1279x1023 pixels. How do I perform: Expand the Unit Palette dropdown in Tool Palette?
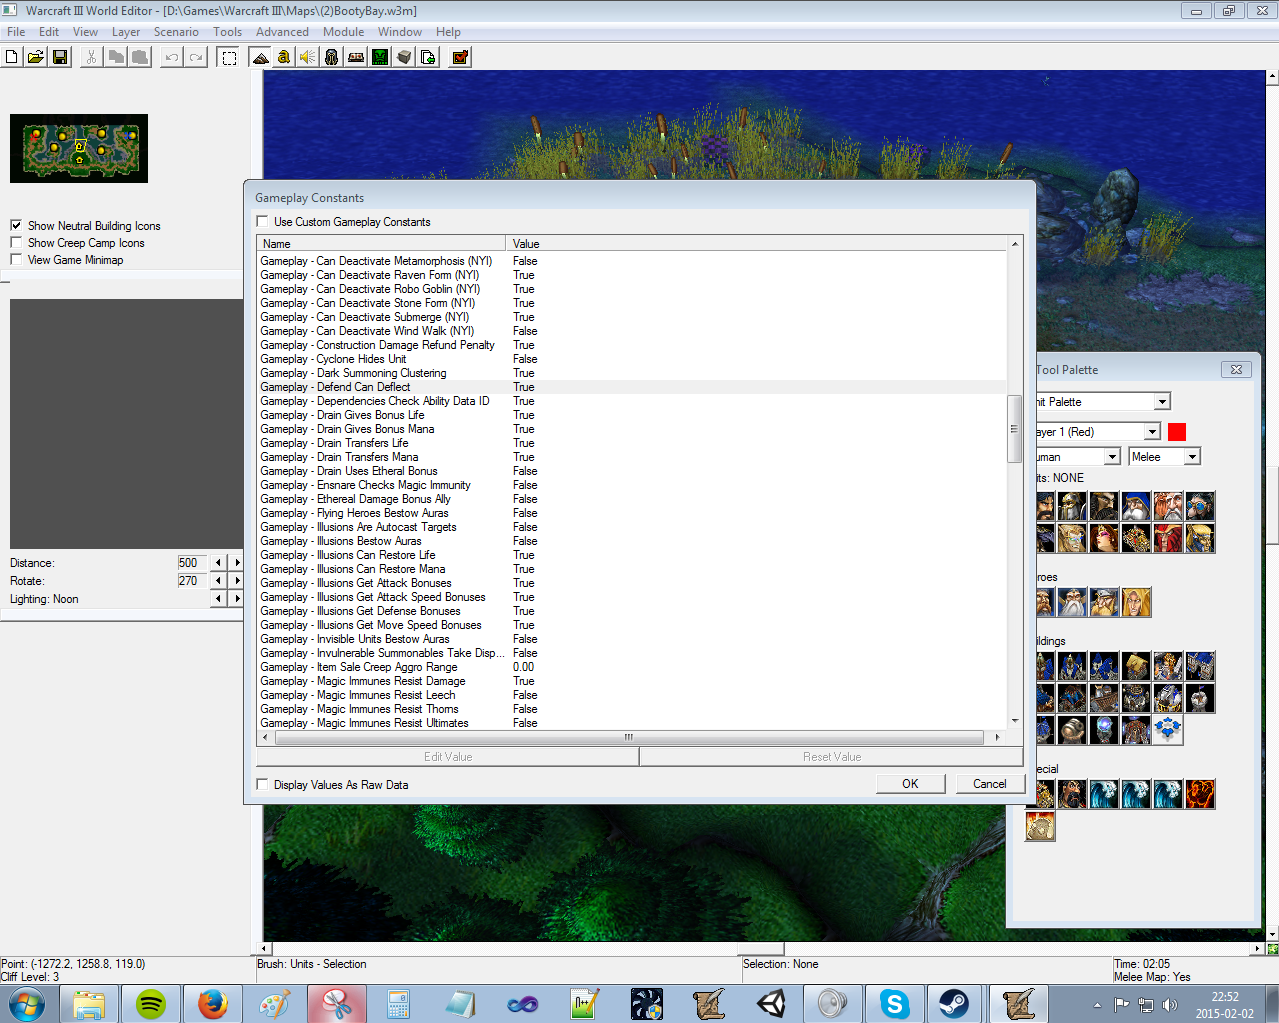click(x=1162, y=401)
